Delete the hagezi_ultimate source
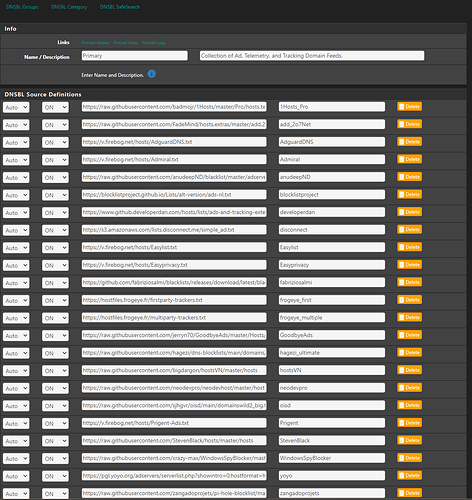The height and width of the screenshot is (500, 472). point(409,353)
